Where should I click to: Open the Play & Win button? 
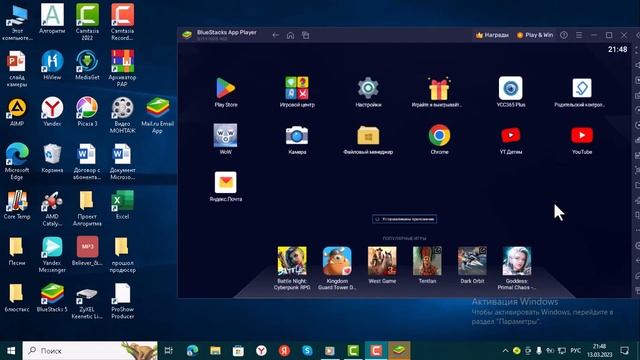click(x=535, y=35)
